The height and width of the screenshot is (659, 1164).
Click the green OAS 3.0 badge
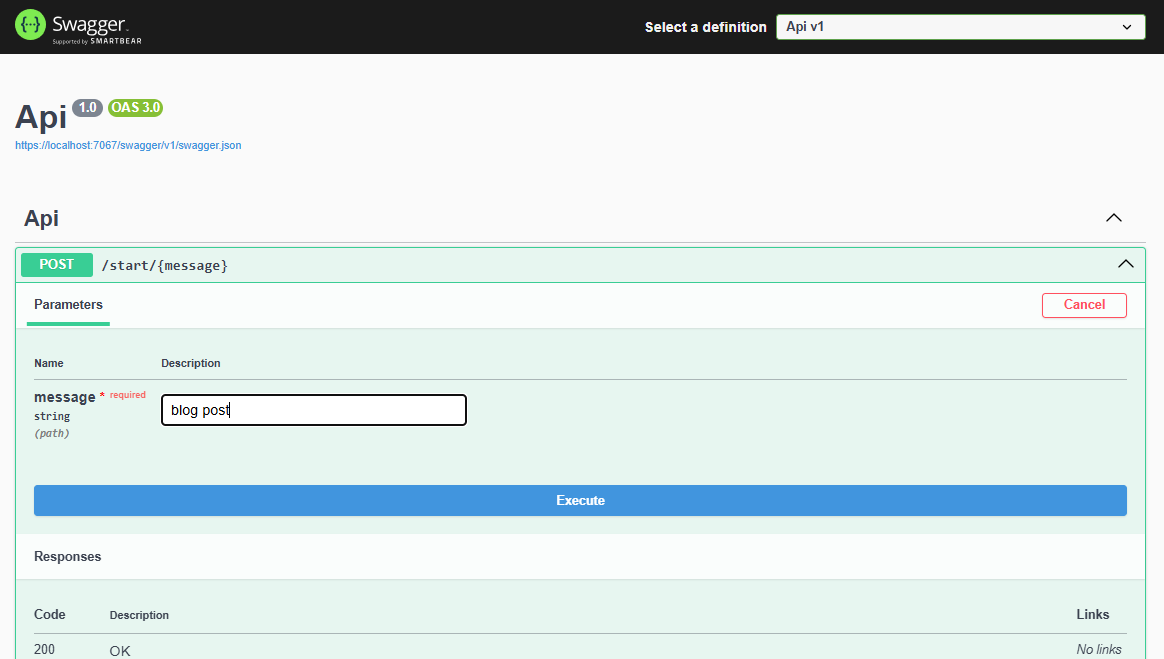point(135,108)
